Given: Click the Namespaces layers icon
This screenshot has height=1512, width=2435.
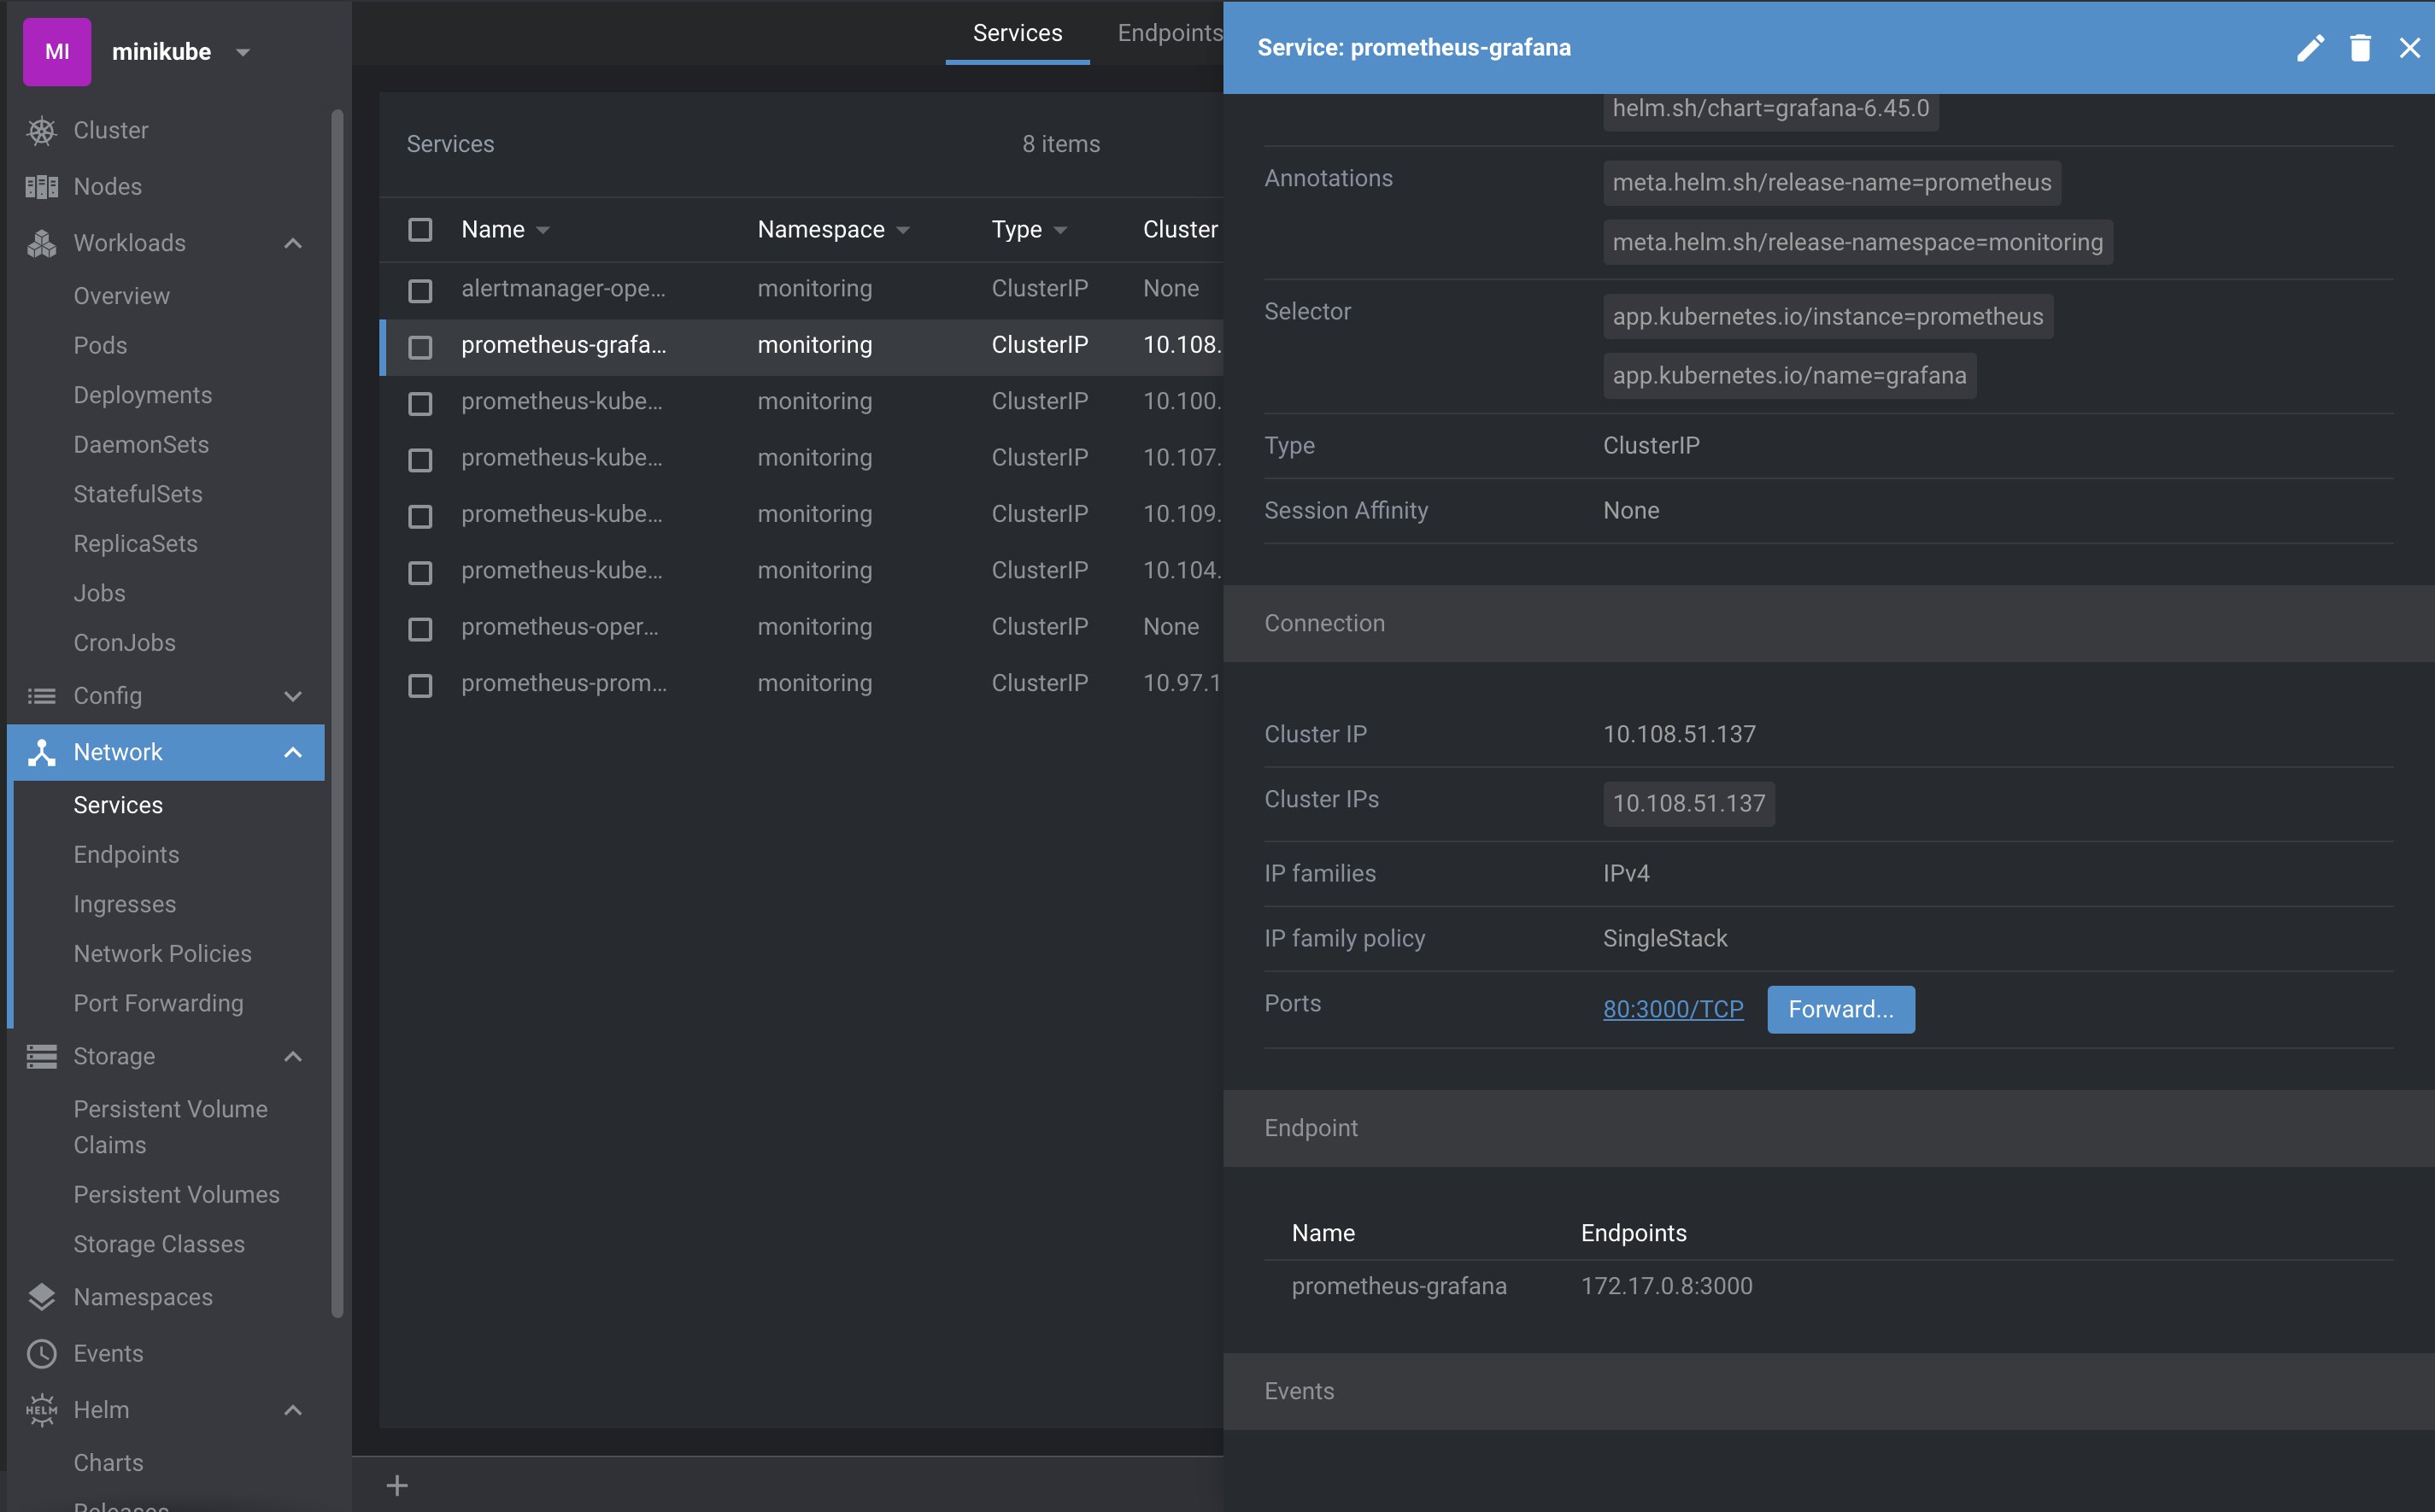Looking at the screenshot, I should tap(41, 1297).
